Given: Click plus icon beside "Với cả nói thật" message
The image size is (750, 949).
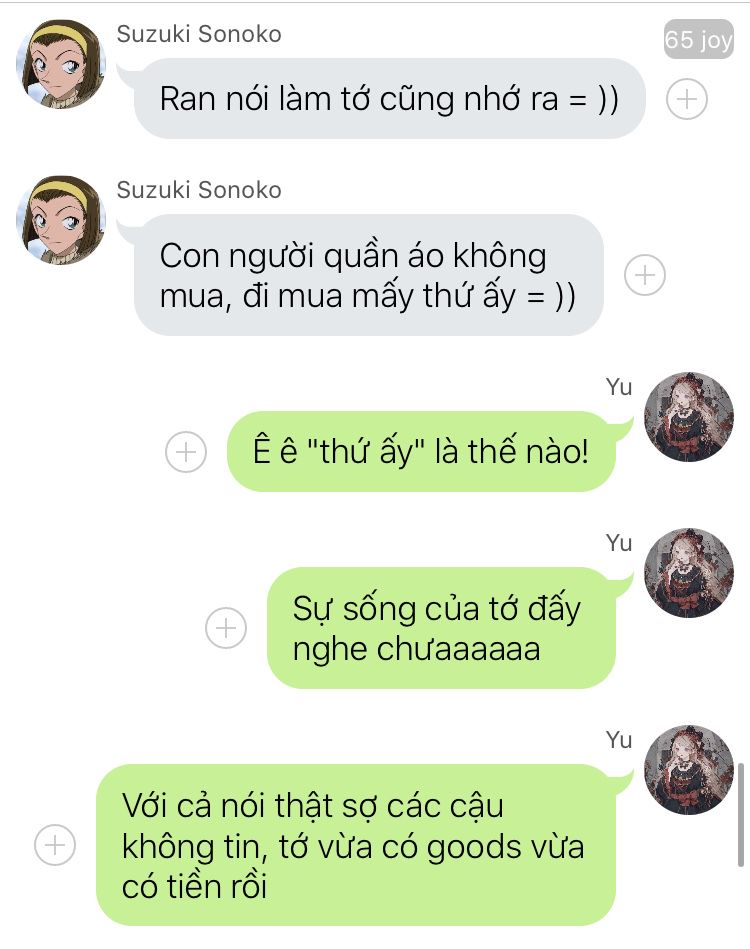Looking at the screenshot, I should coord(55,844).
